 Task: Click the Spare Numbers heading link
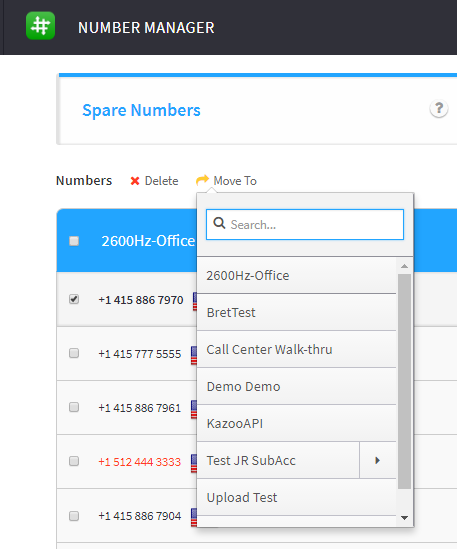[141, 110]
